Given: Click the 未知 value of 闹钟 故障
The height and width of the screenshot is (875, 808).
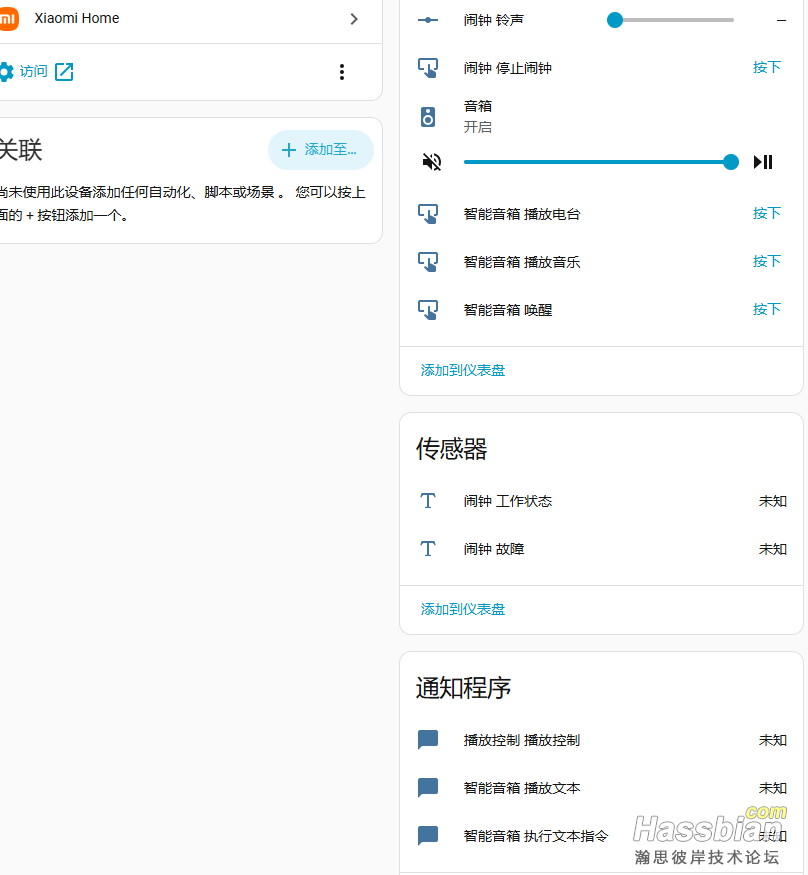Looking at the screenshot, I should pos(772,549).
